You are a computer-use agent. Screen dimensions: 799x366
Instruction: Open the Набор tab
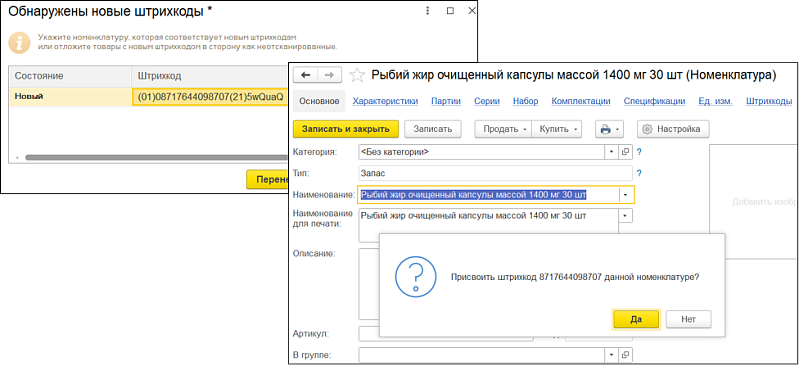tap(526, 101)
